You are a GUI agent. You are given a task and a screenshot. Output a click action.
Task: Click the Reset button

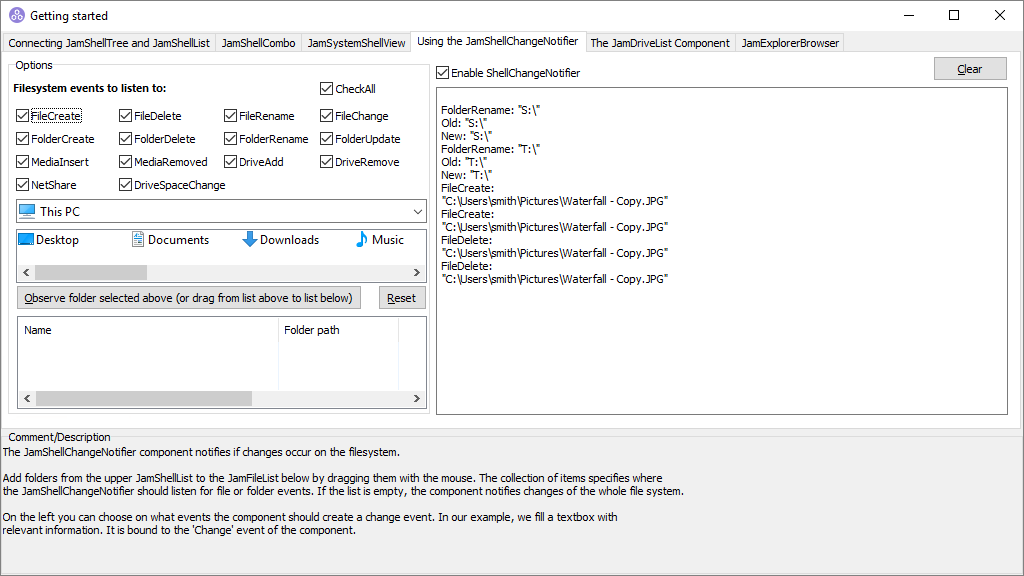pyautogui.click(x=402, y=298)
